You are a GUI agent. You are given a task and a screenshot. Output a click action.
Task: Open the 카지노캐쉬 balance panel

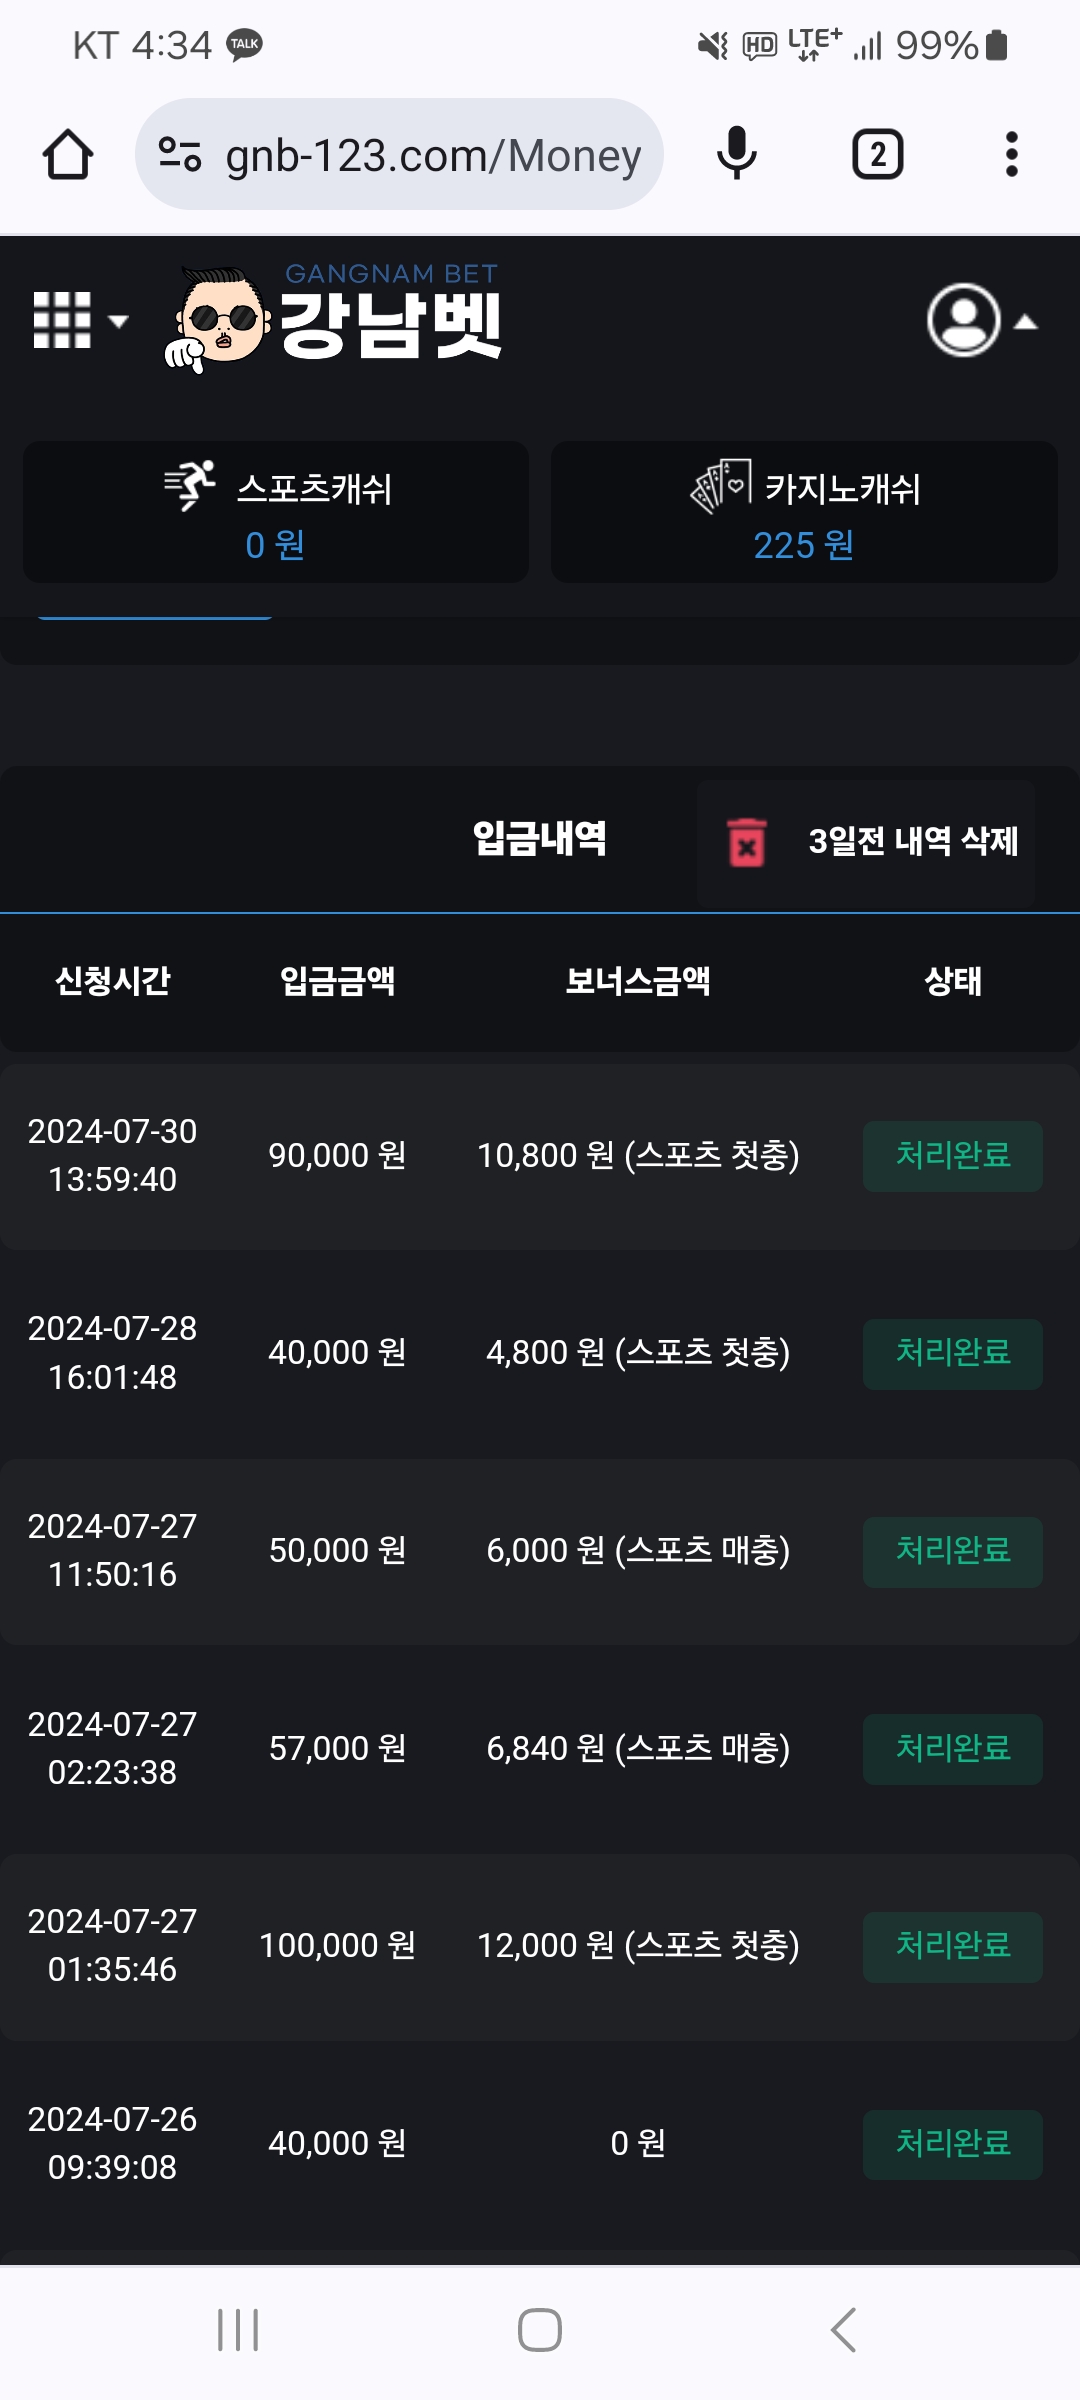coord(804,512)
